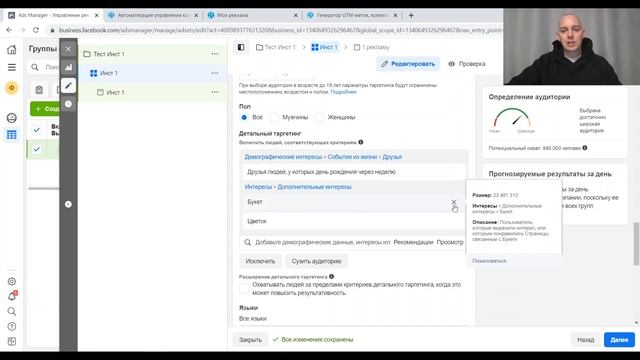Select gender radio Мужчины
The height and width of the screenshot is (360, 640).
tap(274, 118)
